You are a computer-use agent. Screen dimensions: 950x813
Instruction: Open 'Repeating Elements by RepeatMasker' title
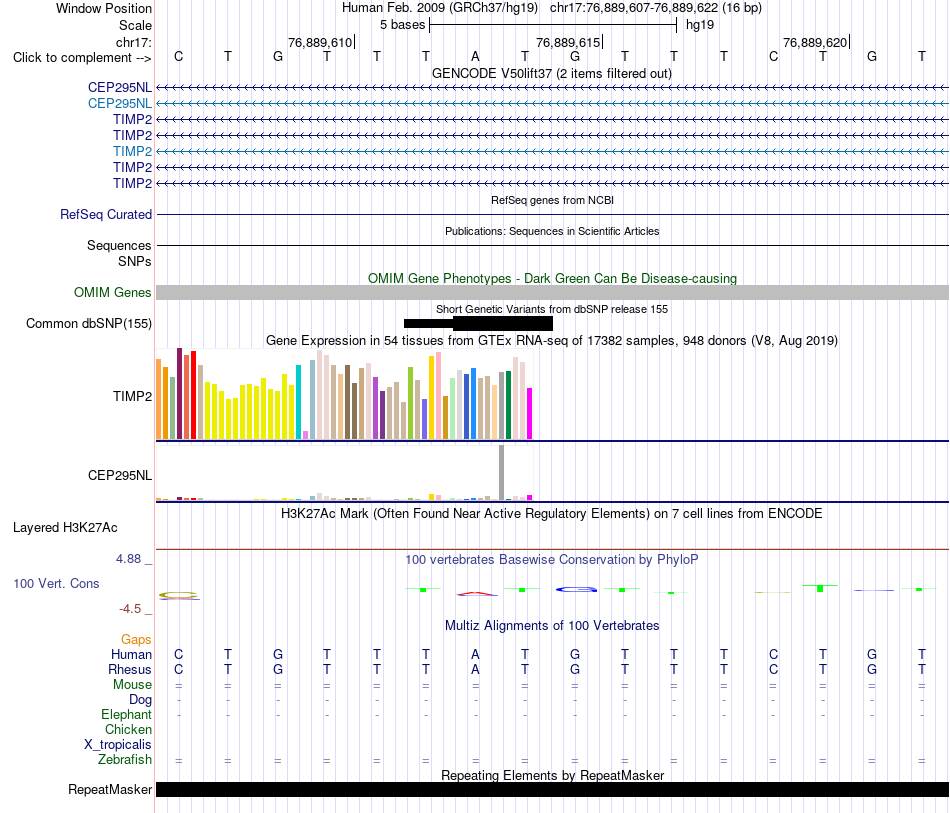552,775
